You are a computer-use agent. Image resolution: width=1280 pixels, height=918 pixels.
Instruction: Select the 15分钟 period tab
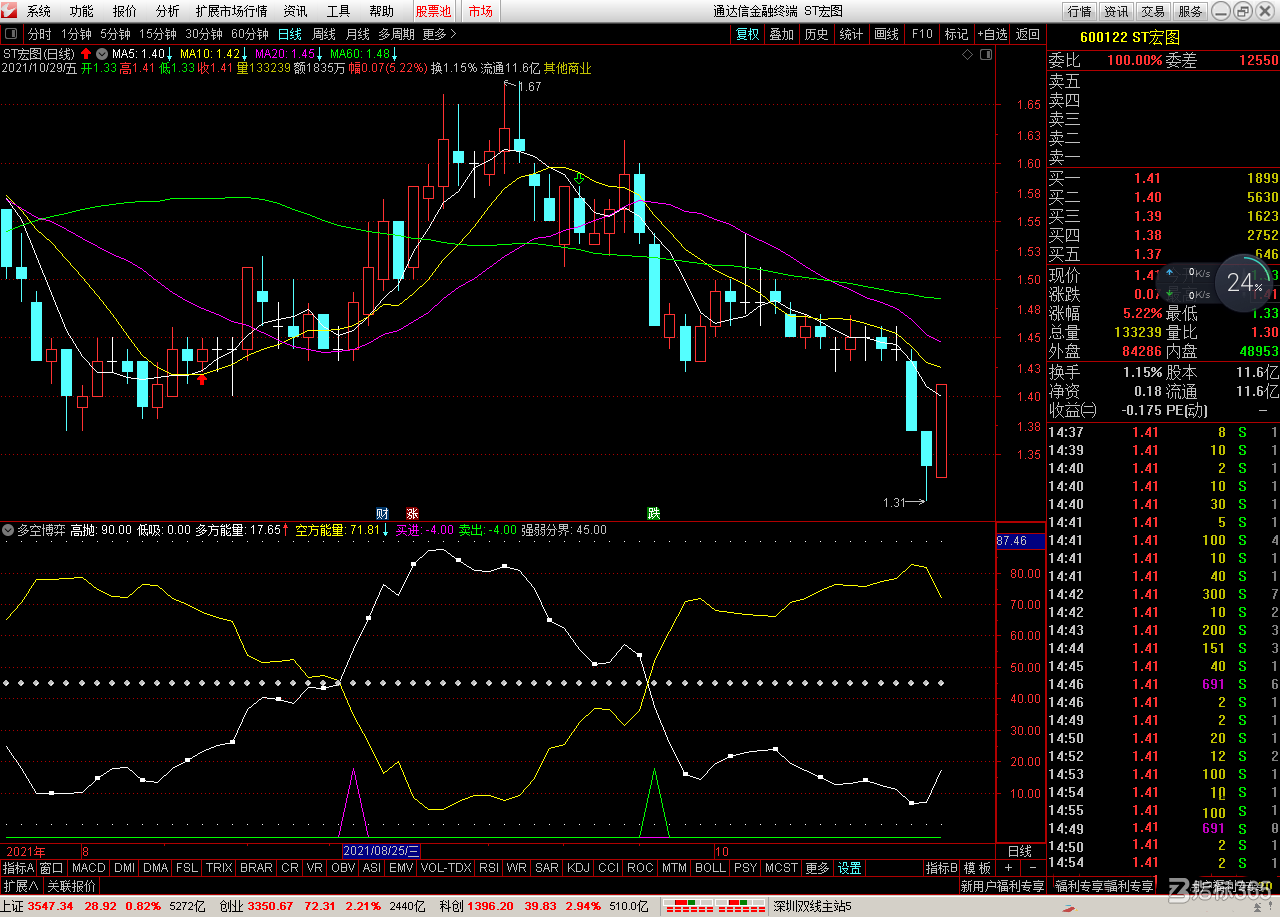pos(158,34)
